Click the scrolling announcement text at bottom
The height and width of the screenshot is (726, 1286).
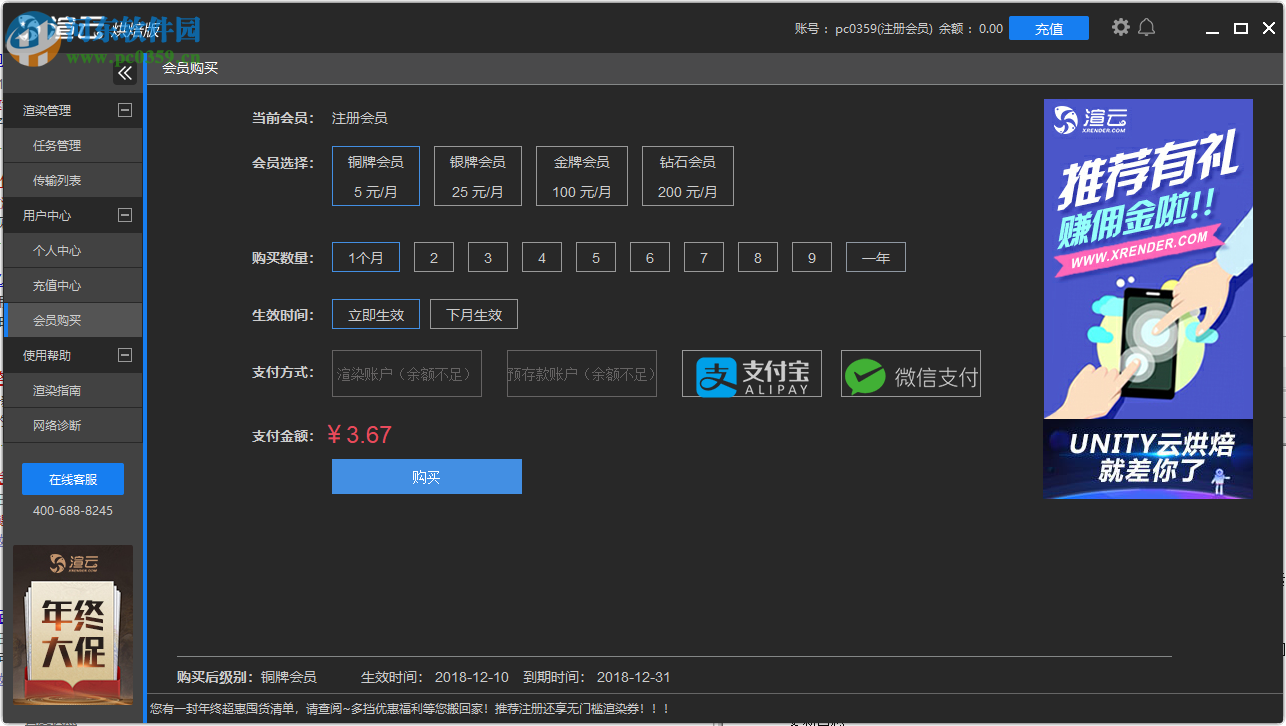point(410,709)
